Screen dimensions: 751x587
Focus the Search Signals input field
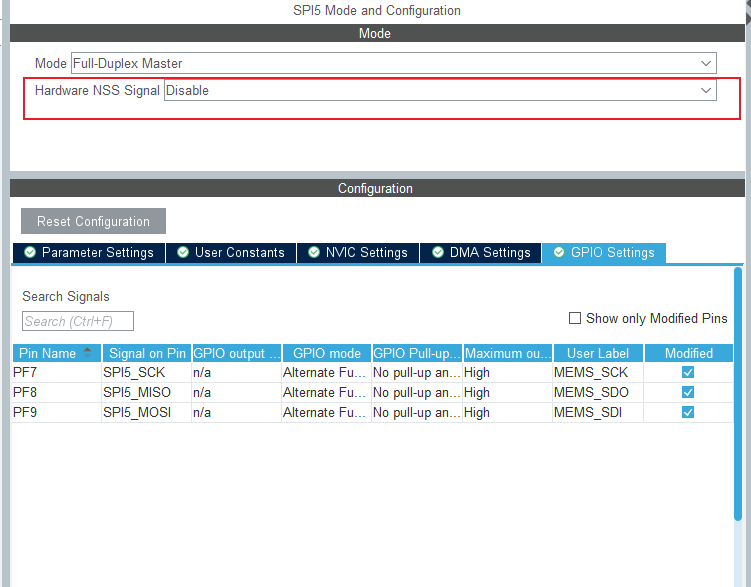78,321
